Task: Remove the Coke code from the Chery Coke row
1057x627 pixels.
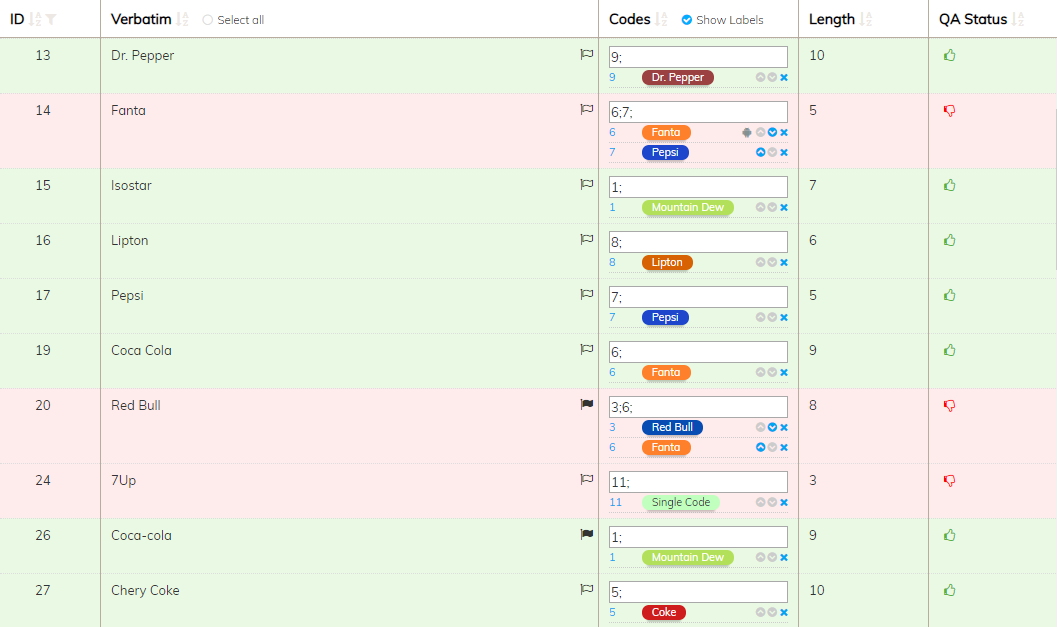Action: click(x=784, y=612)
